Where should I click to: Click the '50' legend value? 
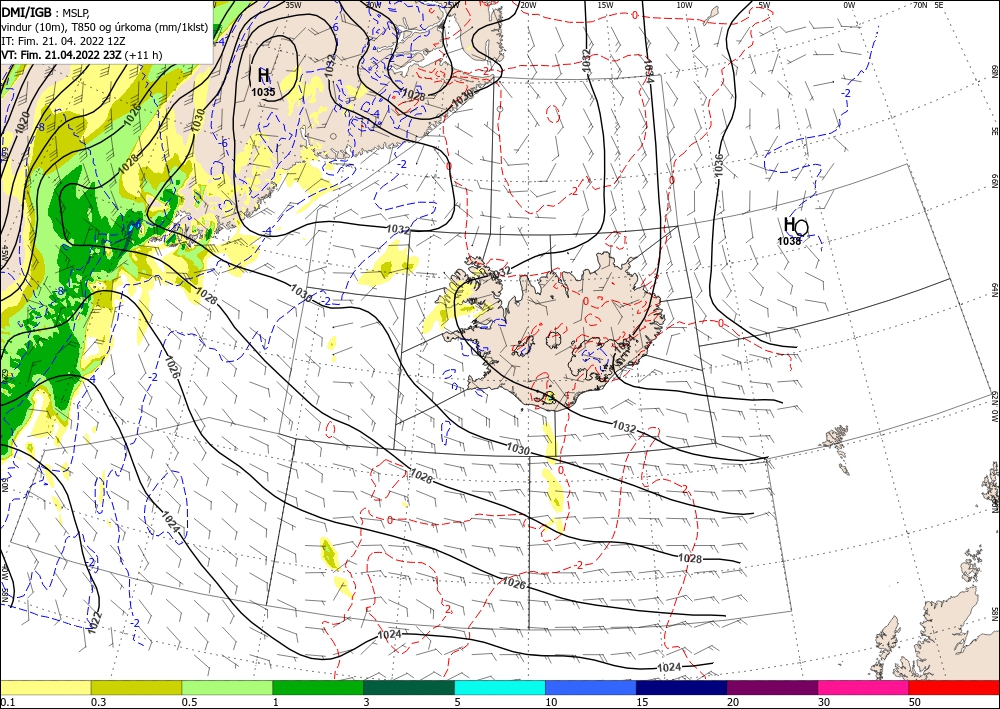click(x=915, y=701)
